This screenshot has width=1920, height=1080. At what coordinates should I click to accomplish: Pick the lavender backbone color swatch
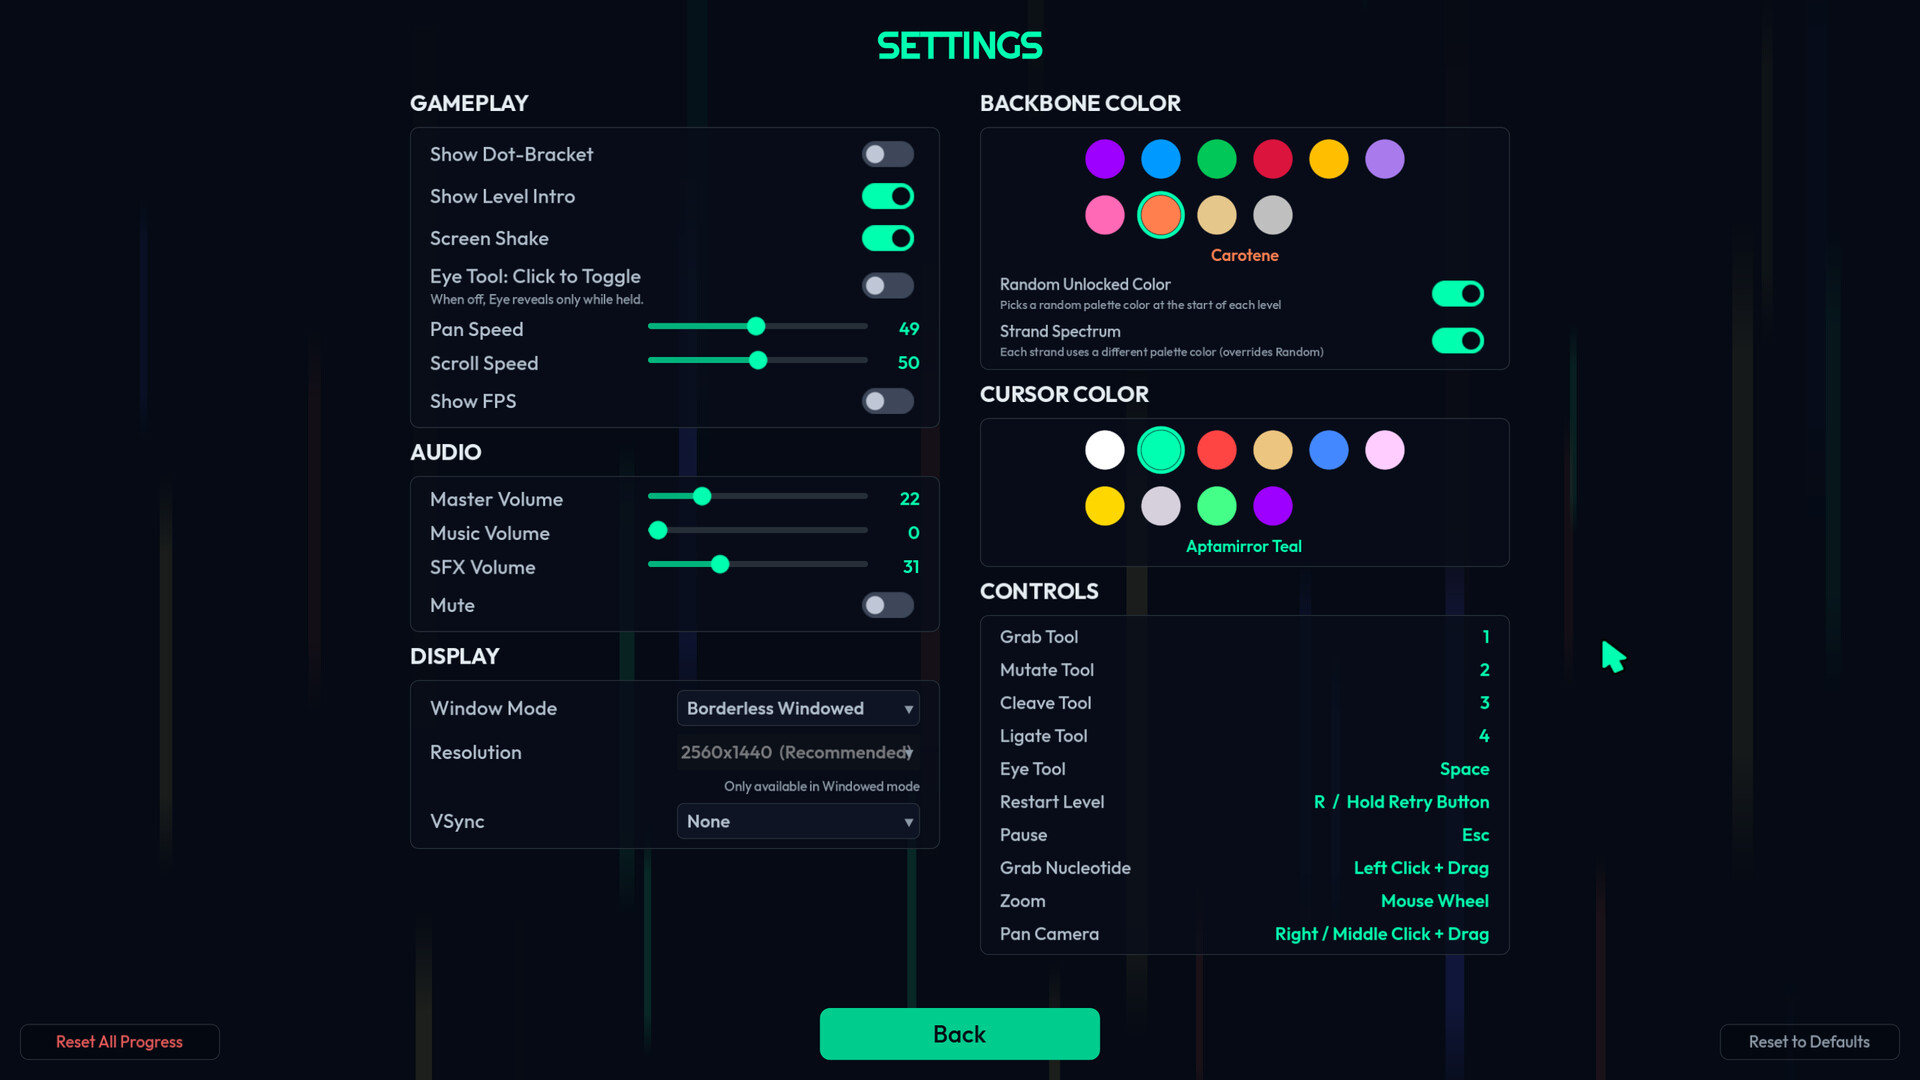1385,159
